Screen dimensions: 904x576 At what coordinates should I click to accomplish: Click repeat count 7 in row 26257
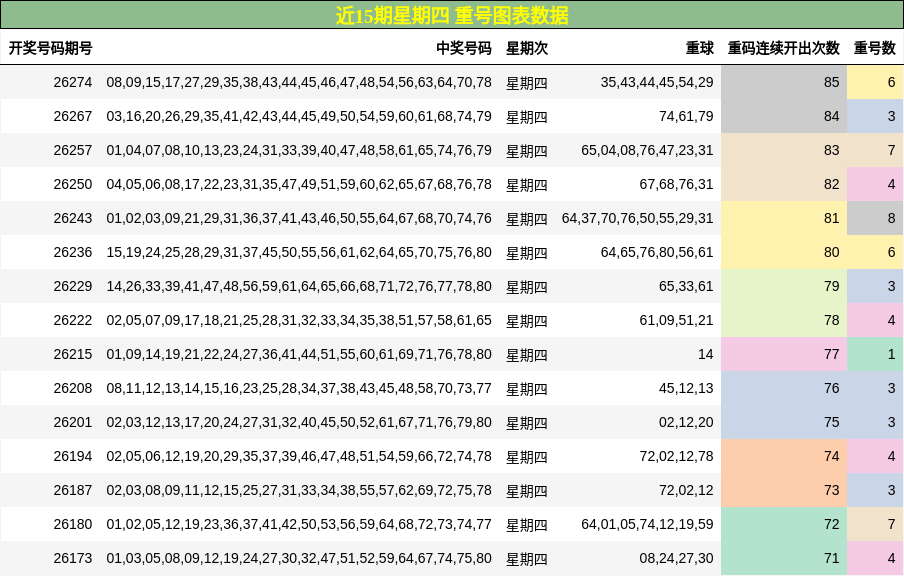tap(875, 150)
